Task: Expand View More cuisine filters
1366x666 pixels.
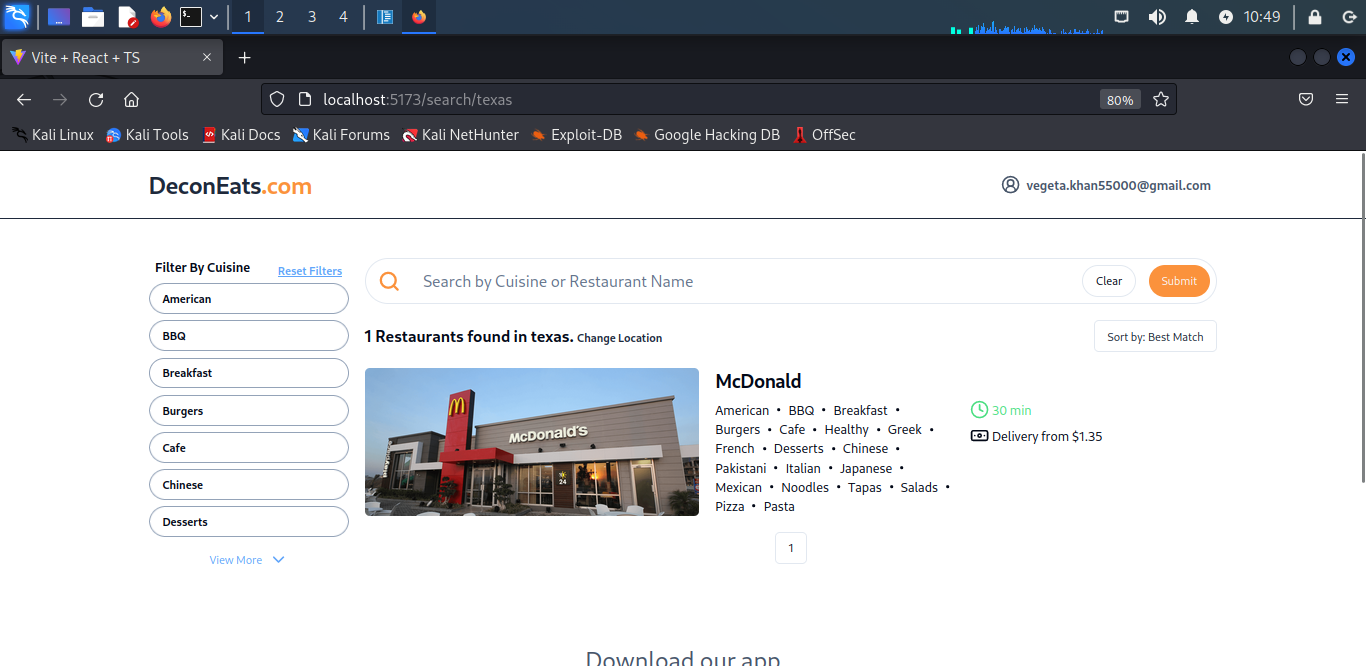Action: coord(246,559)
